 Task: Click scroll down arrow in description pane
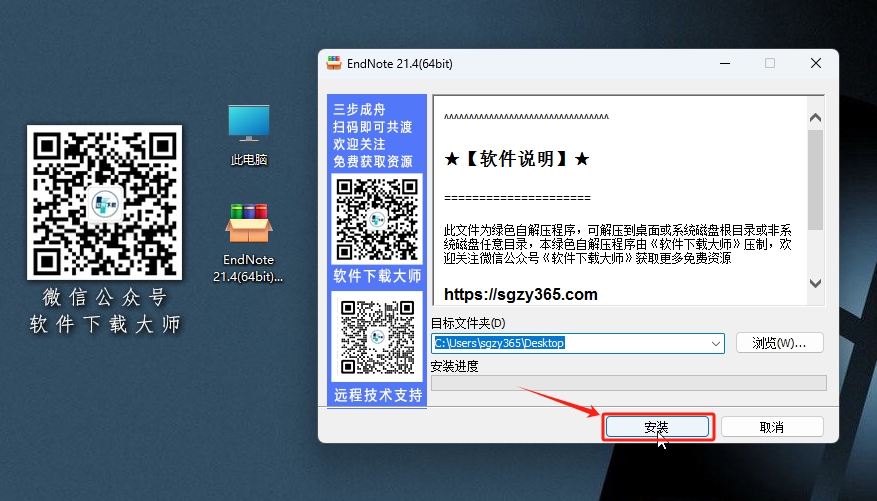[x=815, y=283]
